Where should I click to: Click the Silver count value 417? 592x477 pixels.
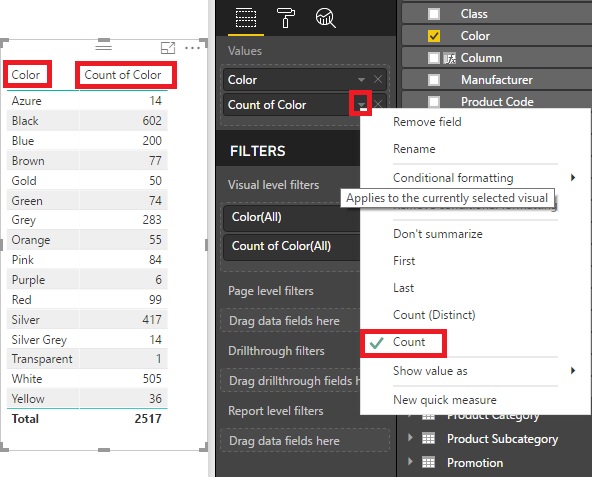click(152, 320)
